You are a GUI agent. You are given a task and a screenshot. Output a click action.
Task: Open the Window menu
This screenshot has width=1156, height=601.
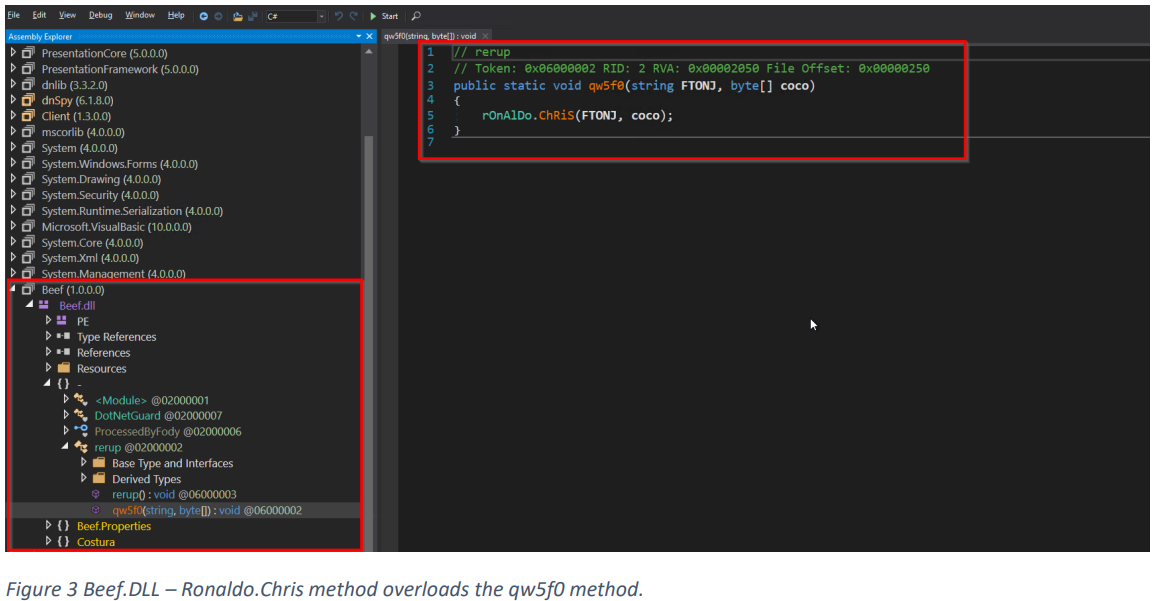[x=139, y=15]
